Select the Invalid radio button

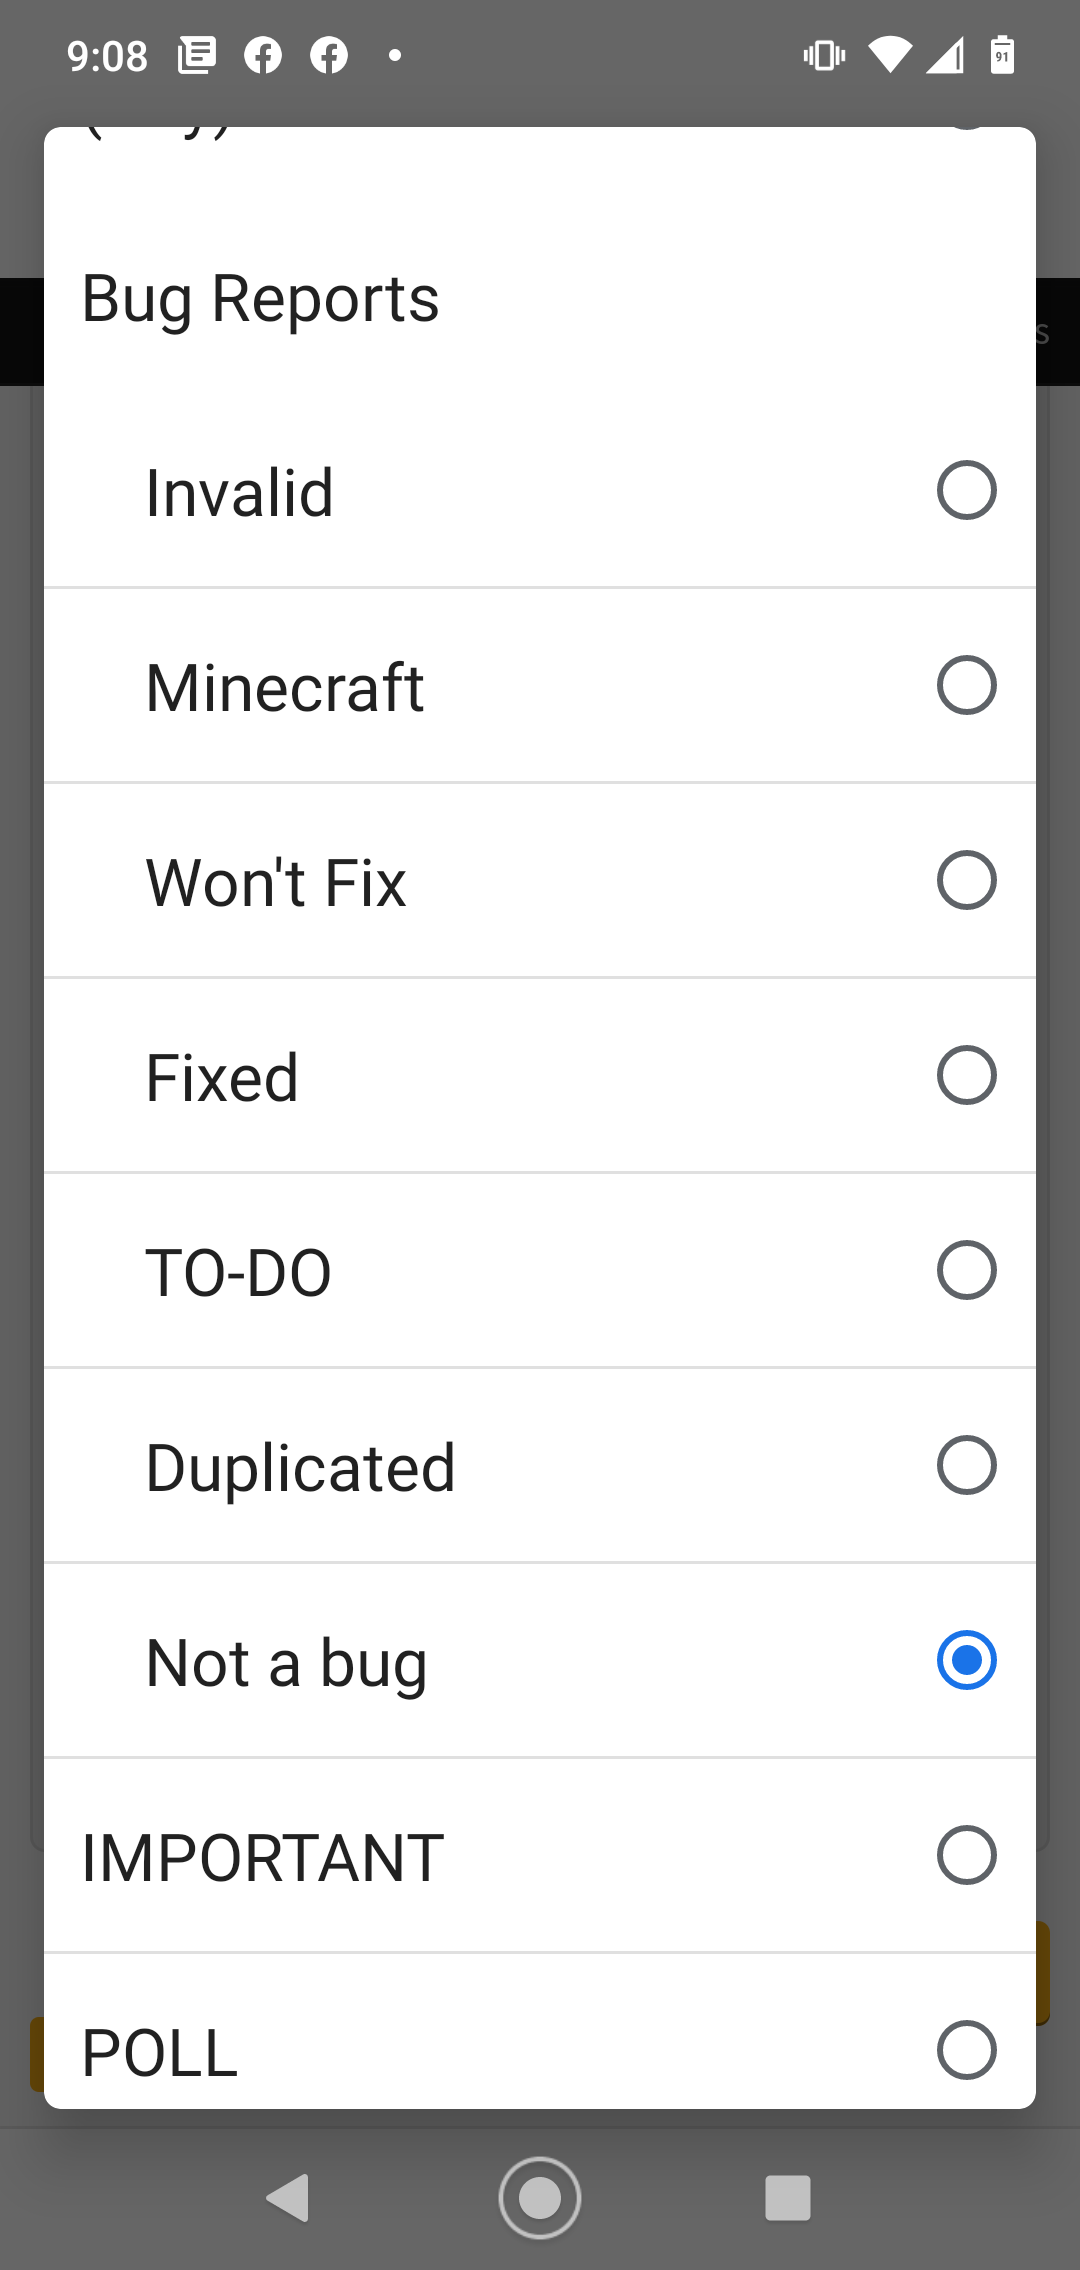click(x=966, y=490)
